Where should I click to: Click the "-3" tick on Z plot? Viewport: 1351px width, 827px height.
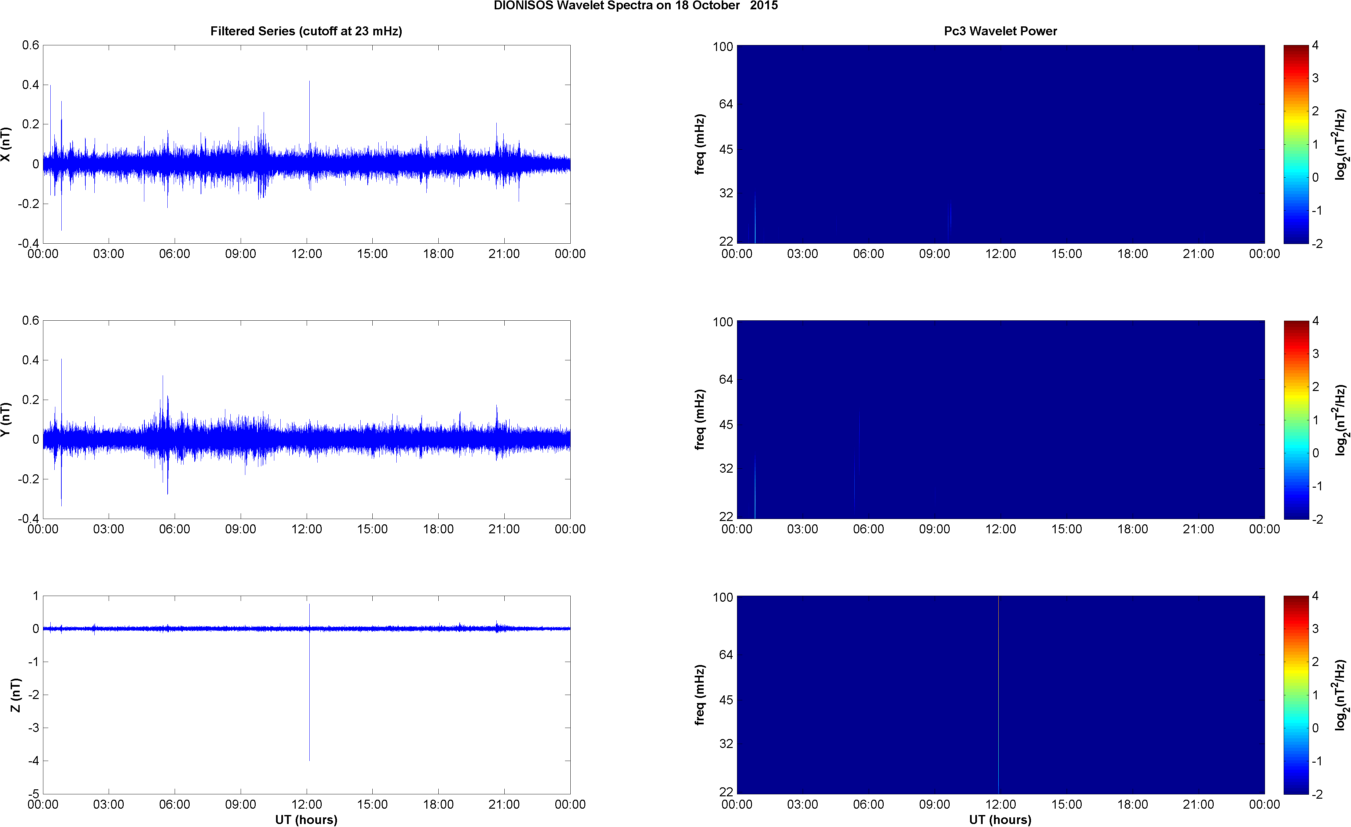[x=33, y=728]
